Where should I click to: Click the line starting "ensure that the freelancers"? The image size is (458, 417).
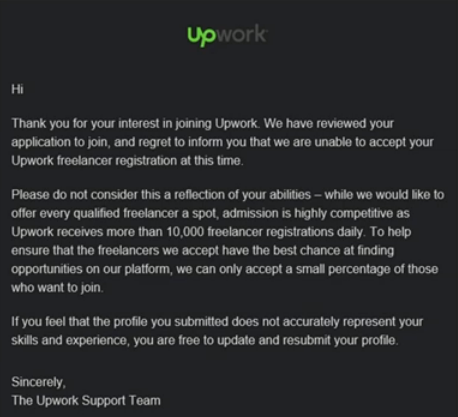pyautogui.click(x=203, y=251)
